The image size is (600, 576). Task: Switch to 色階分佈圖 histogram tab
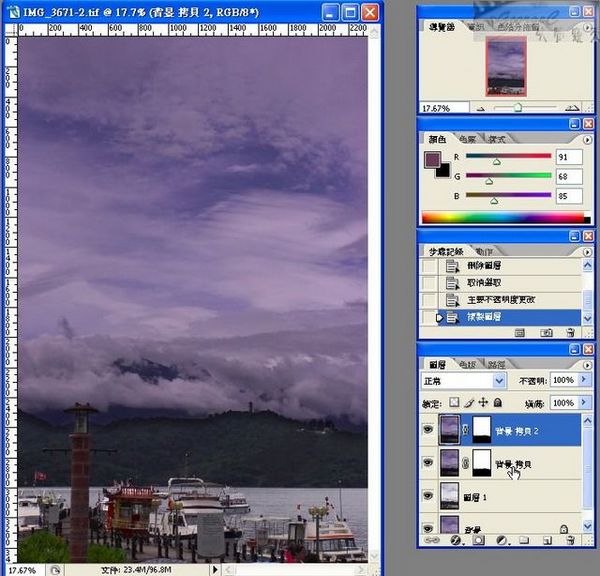(x=518, y=27)
